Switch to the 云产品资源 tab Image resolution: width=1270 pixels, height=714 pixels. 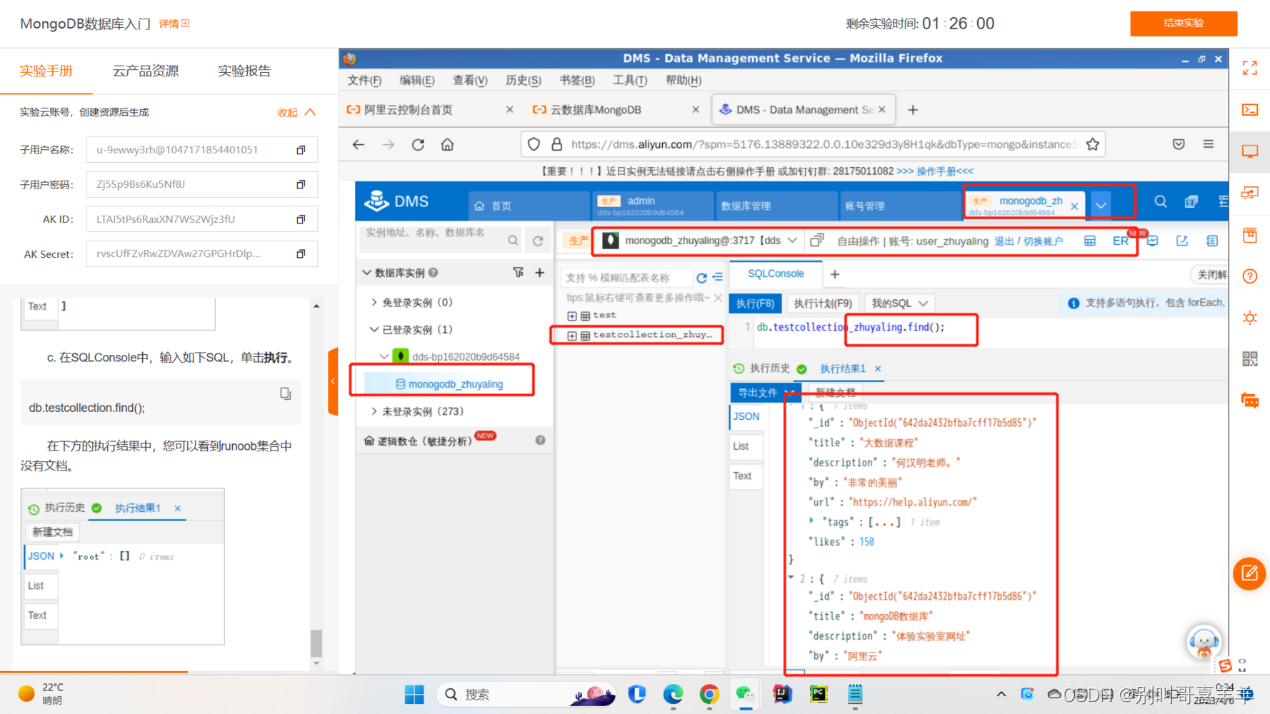click(x=145, y=71)
